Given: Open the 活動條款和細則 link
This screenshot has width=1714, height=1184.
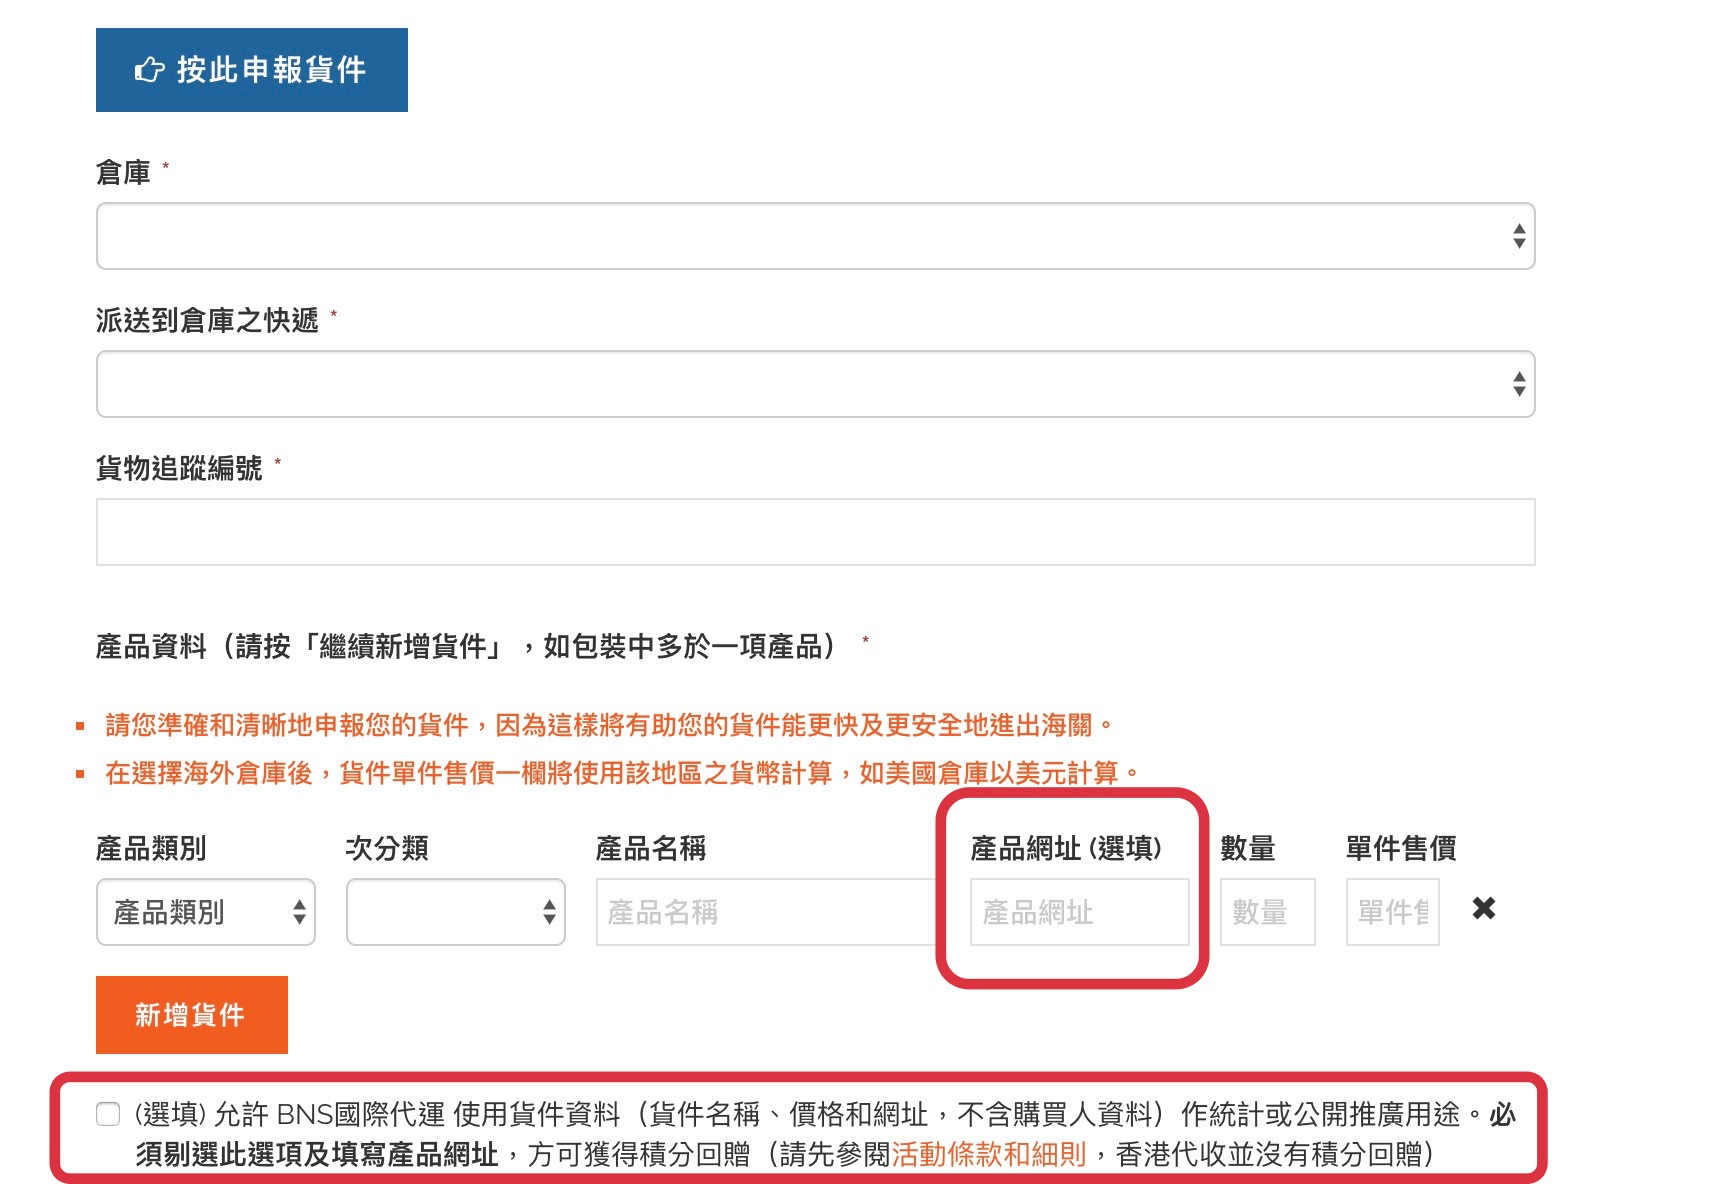Looking at the screenshot, I should pyautogui.click(x=988, y=1155).
